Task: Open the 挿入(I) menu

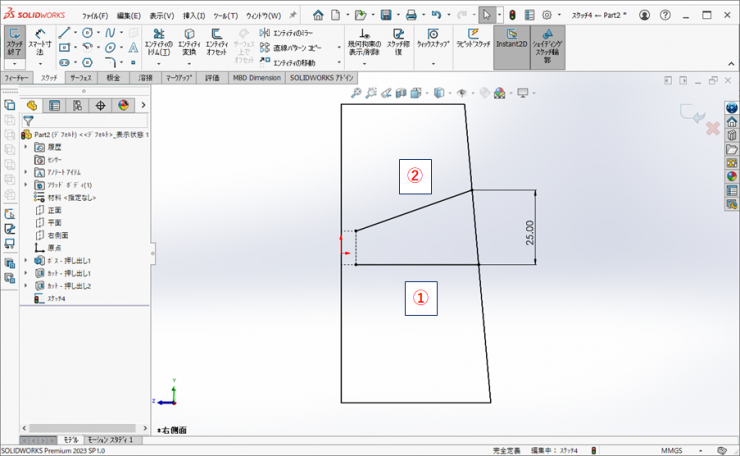Action: click(194, 16)
